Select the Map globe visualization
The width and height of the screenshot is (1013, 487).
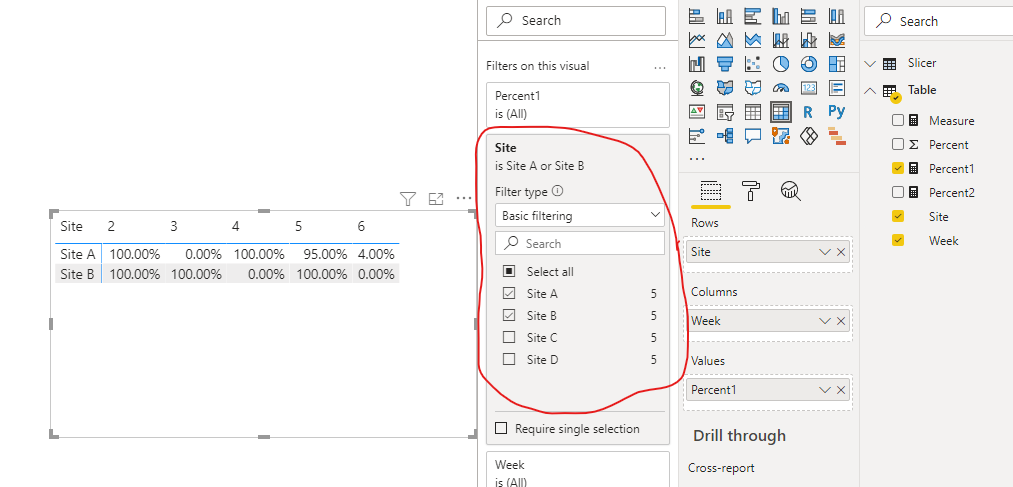(x=696, y=87)
